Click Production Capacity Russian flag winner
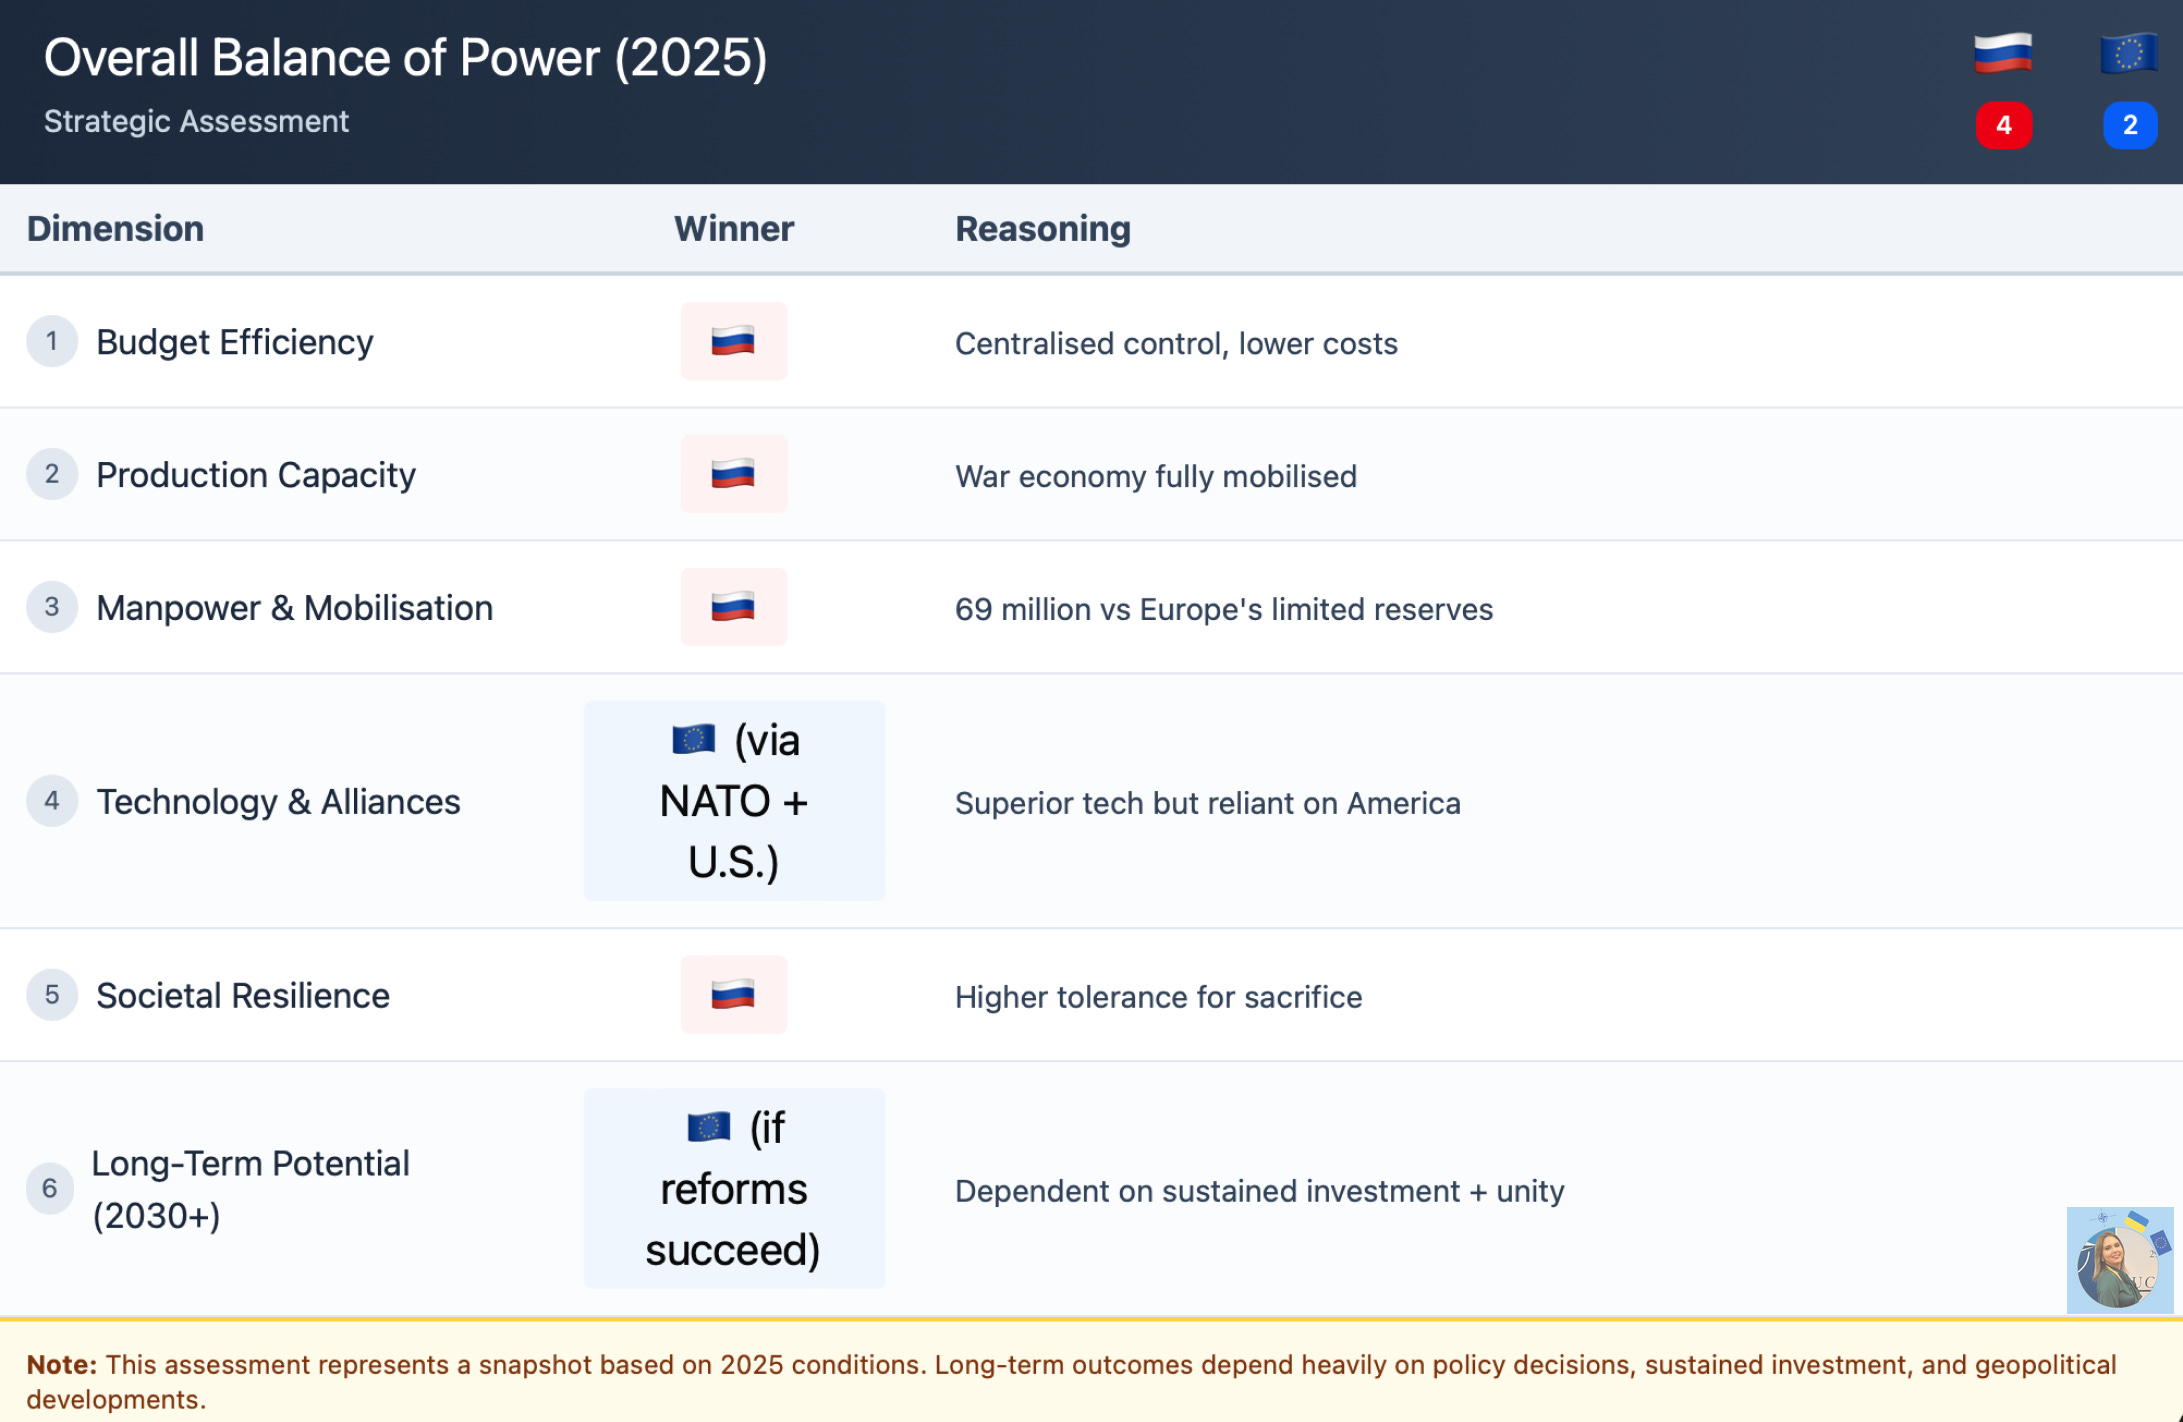Image resolution: width=2183 pixels, height=1422 pixels. 733,474
